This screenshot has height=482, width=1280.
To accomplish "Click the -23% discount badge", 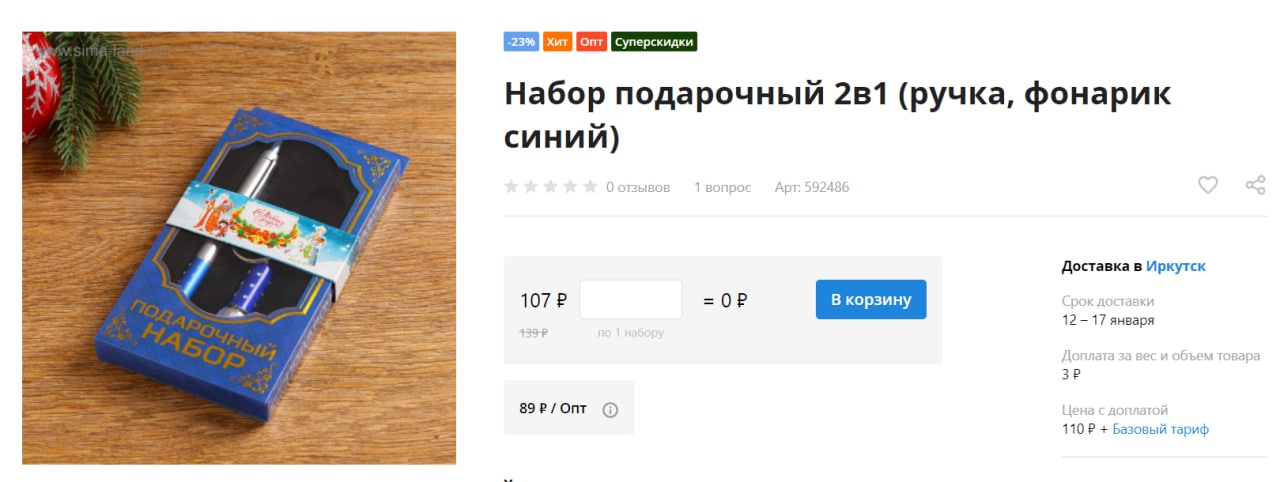I will click(x=521, y=42).
